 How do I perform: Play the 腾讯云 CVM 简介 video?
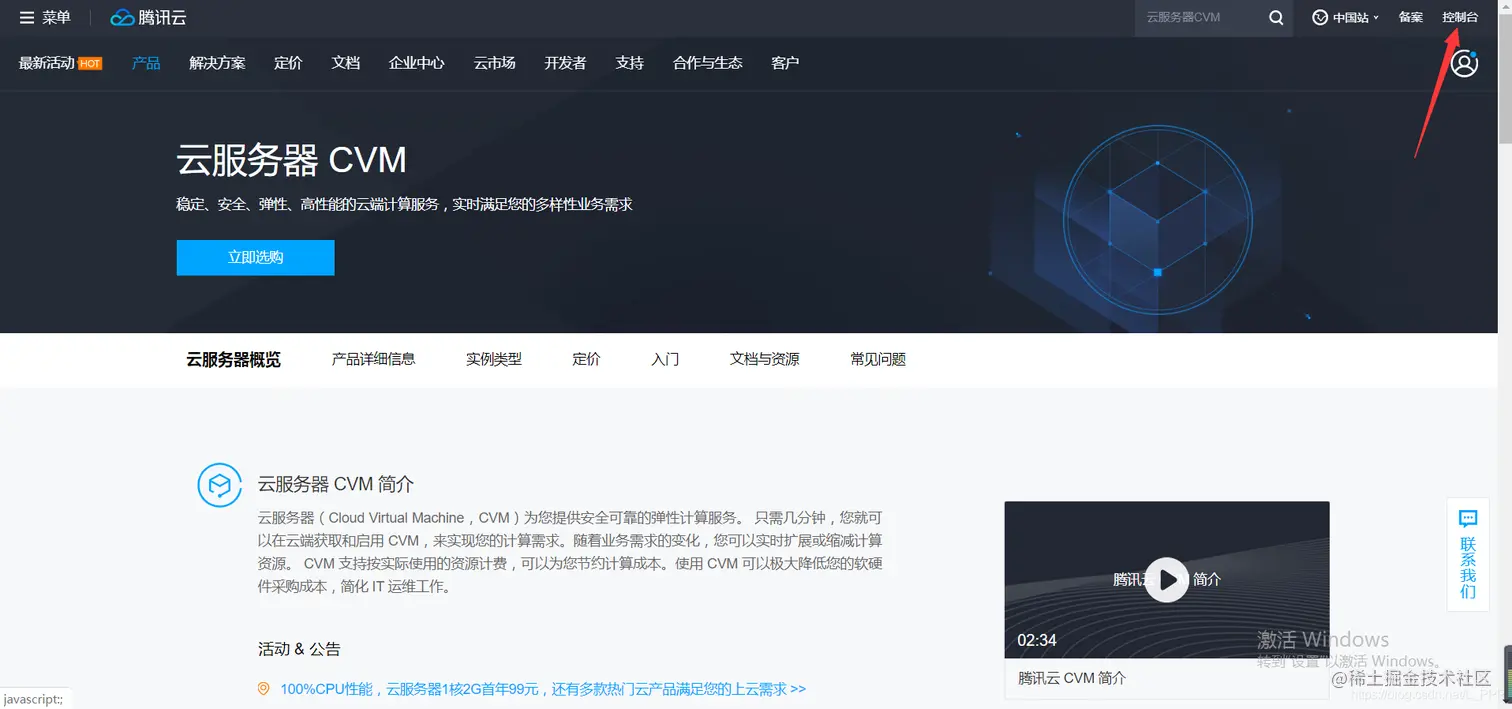(1166, 579)
